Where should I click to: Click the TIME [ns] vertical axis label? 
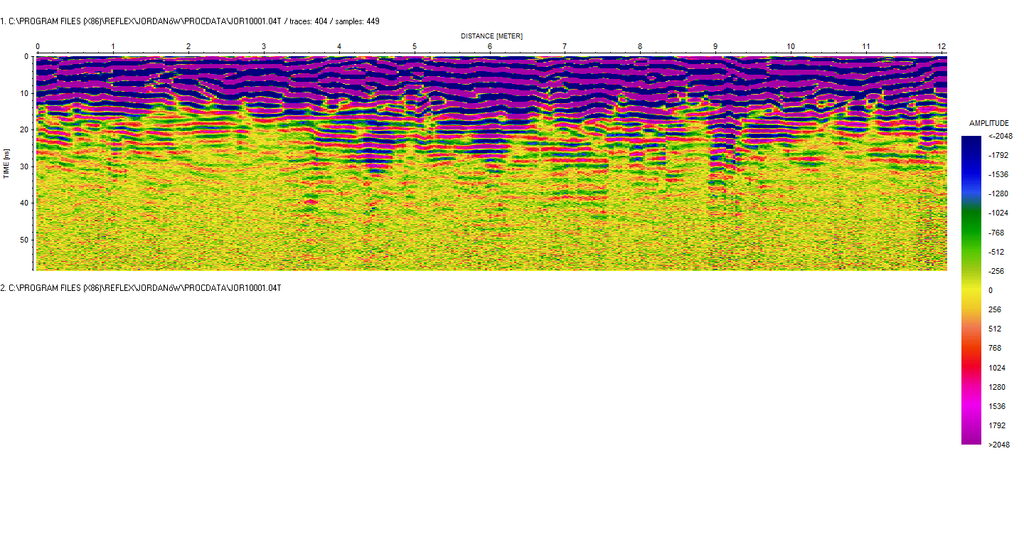click(7, 162)
